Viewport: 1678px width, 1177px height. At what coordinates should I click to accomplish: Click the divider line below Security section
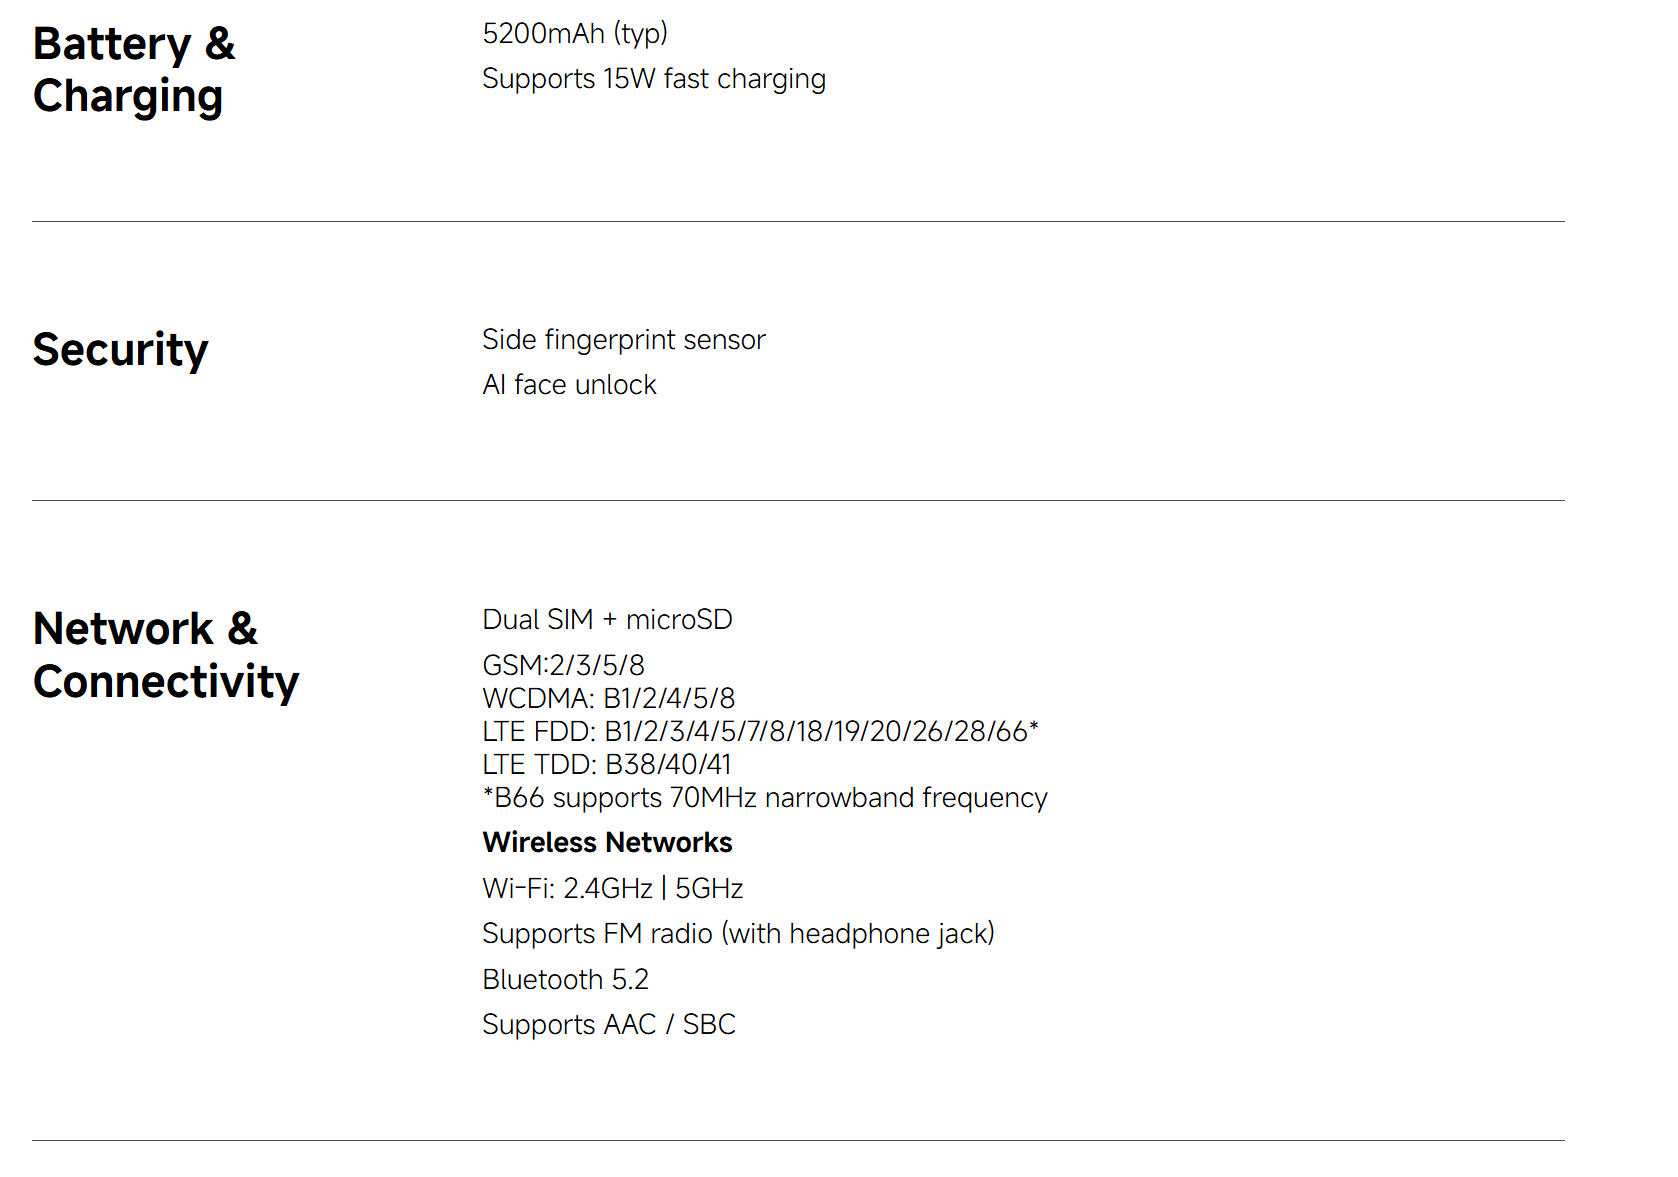click(798, 501)
